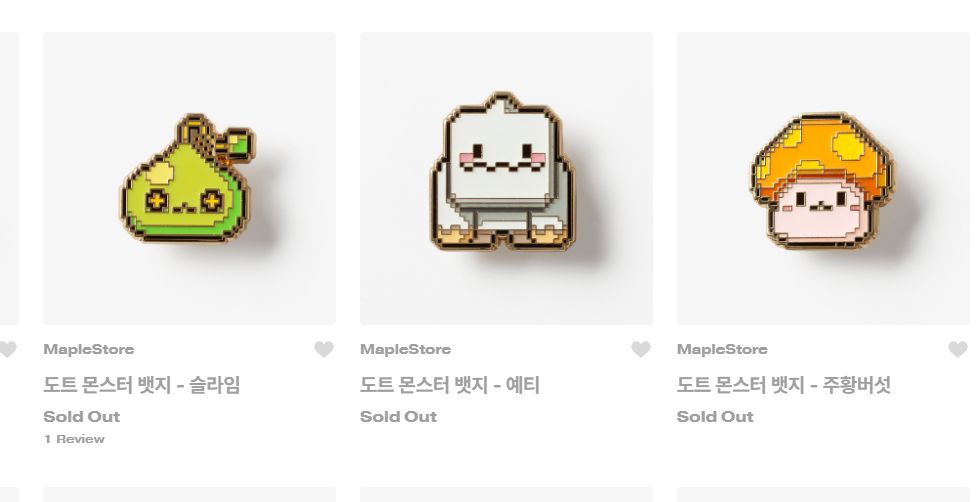The width and height of the screenshot is (976, 502).
Task: Click MapleStore brand above orange mushroom badge
Action: coord(723,349)
